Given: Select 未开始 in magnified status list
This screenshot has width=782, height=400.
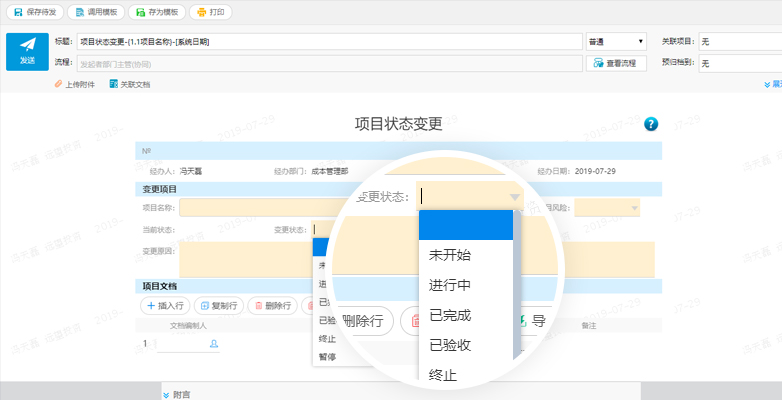Looking at the screenshot, I should 450,255.
